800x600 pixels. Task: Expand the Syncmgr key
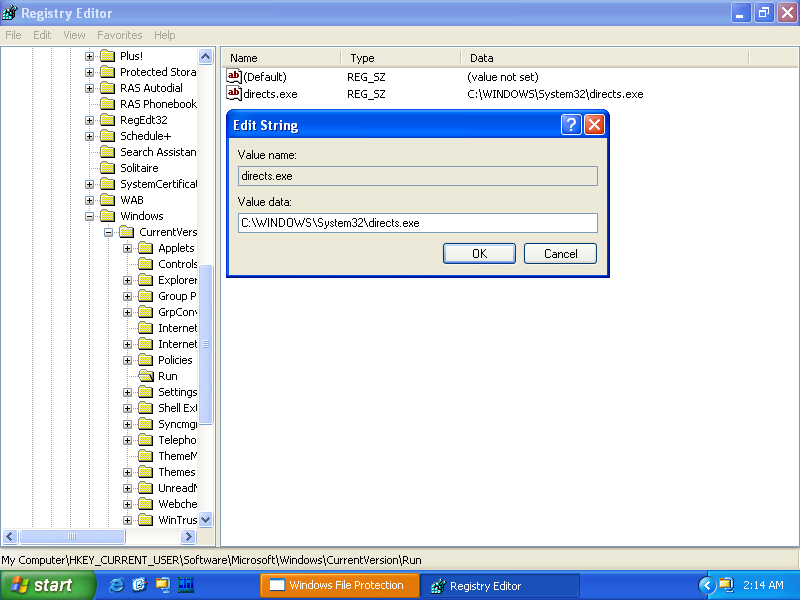pyautogui.click(x=128, y=424)
